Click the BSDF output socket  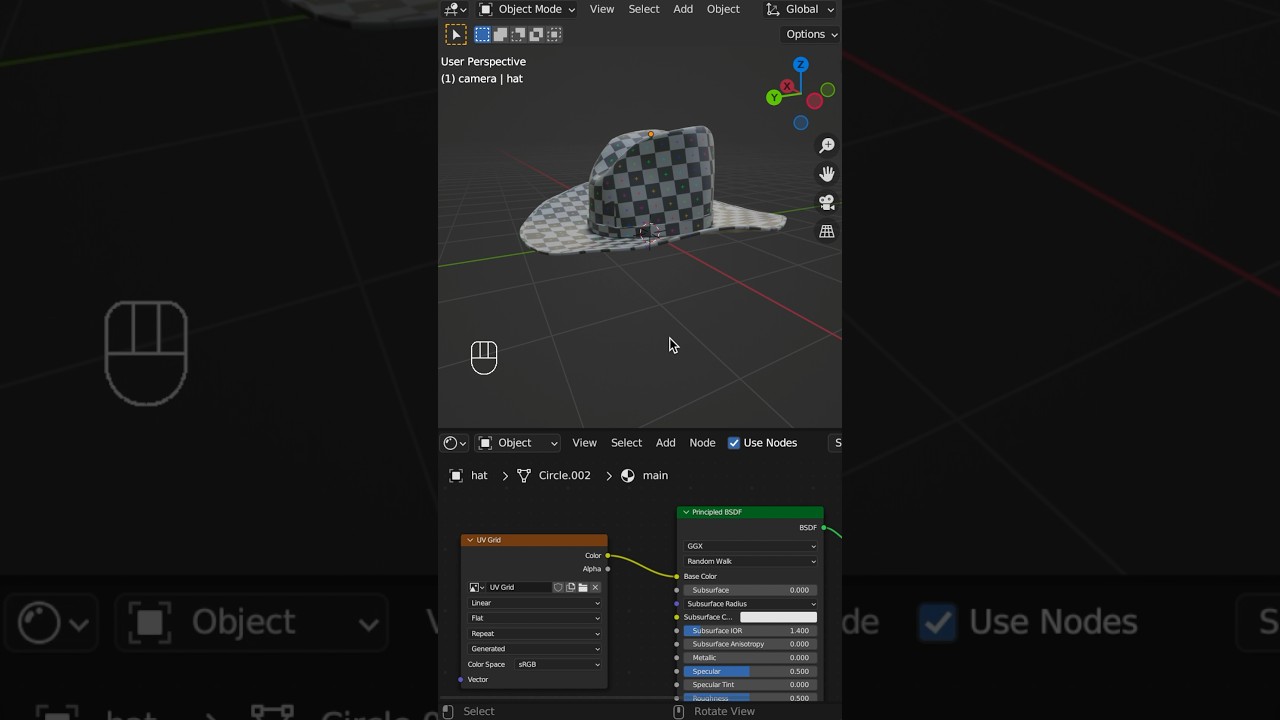[x=824, y=528]
